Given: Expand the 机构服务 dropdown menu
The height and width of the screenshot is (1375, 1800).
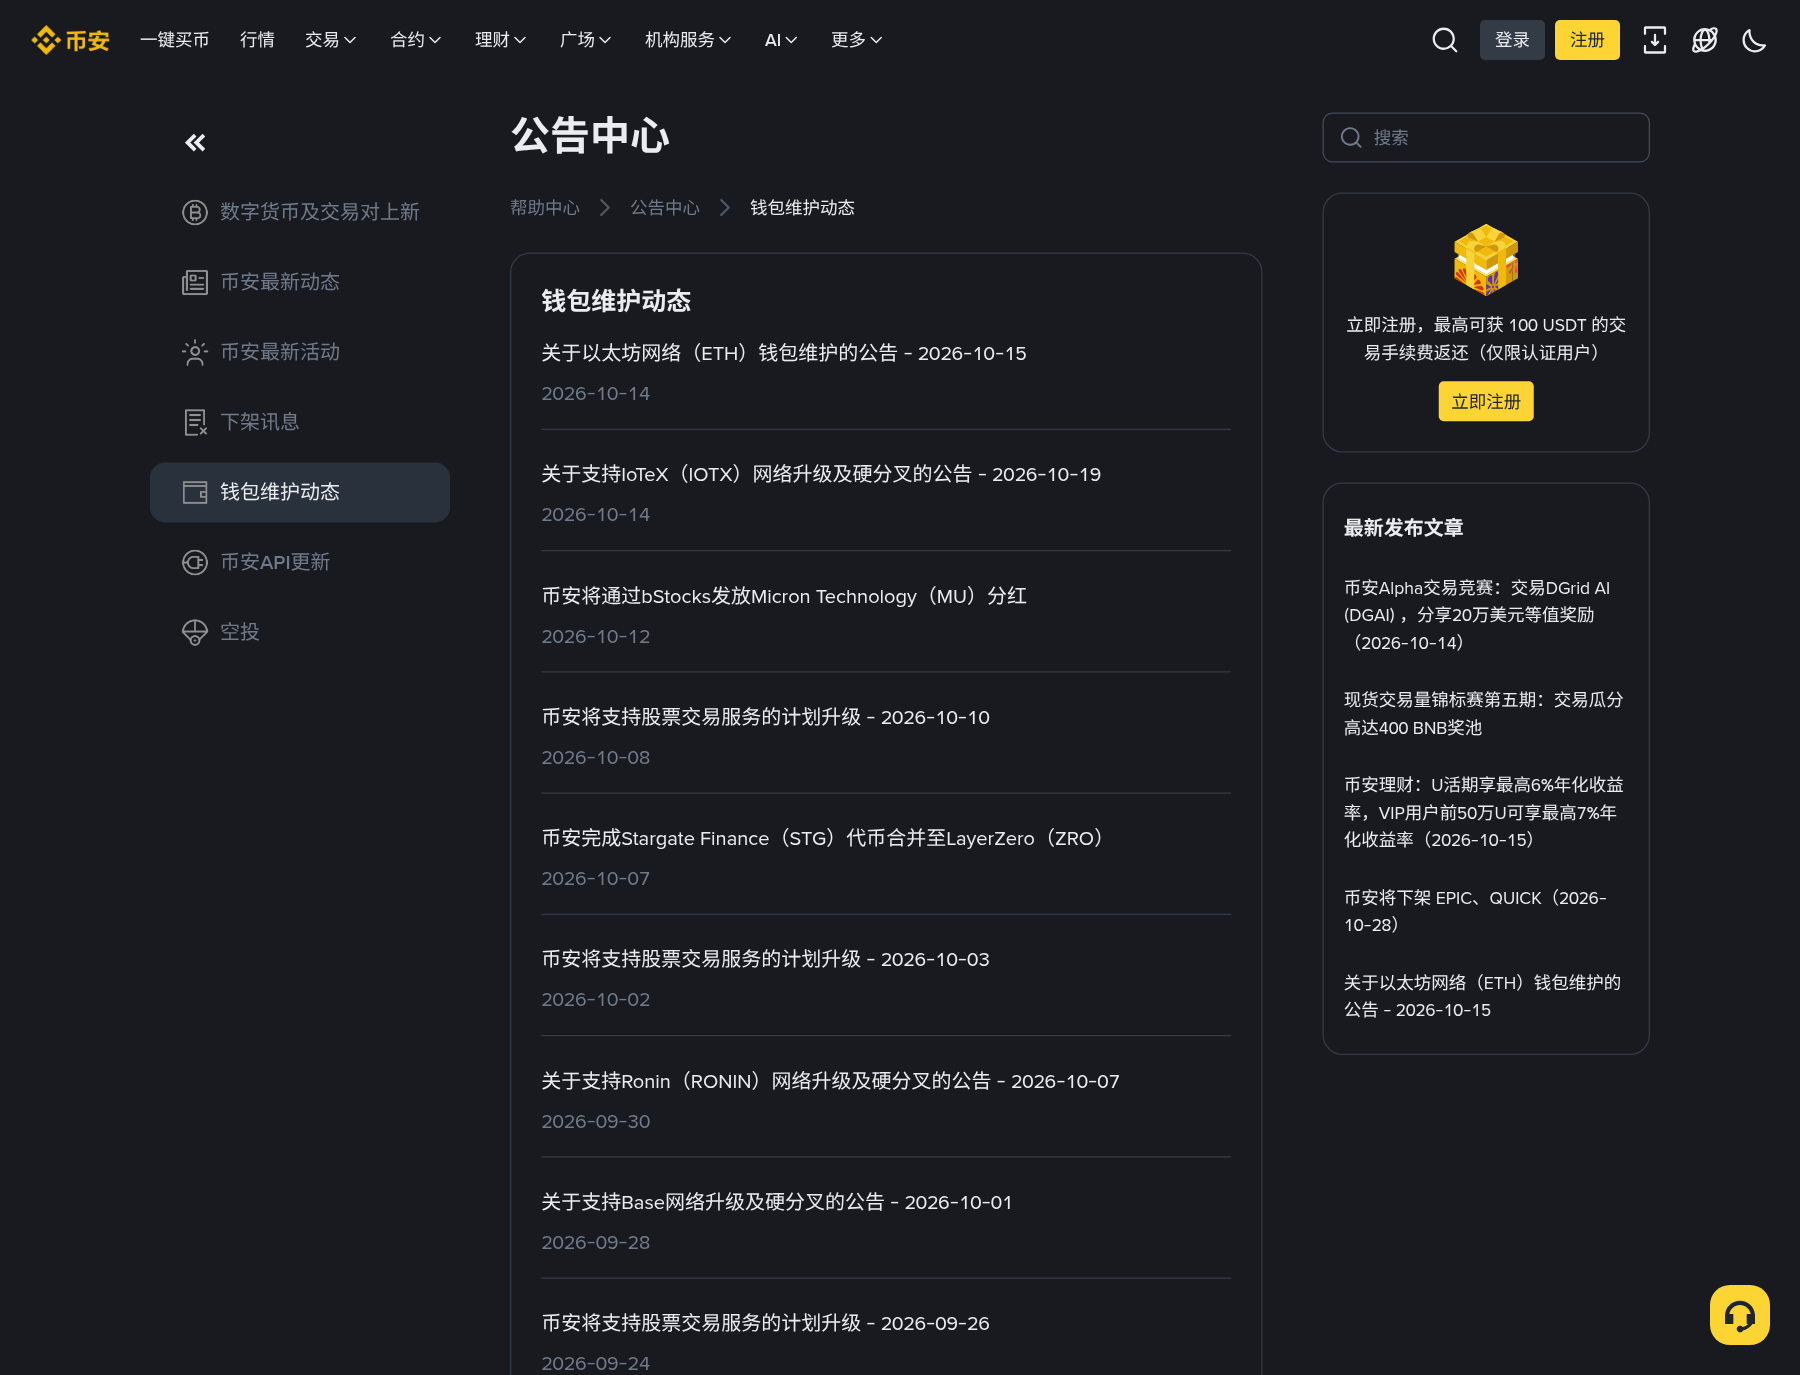Looking at the screenshot, I should coord(688,40).
